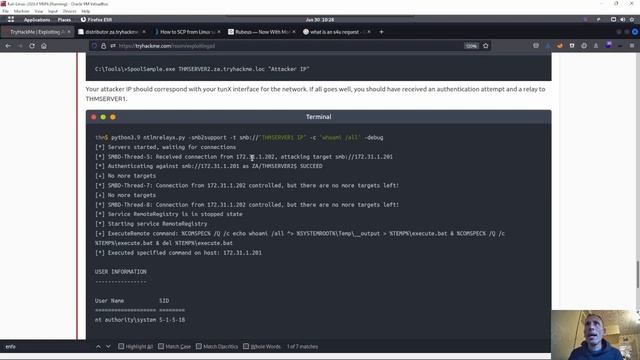The width and height of the screenshot is (640, 360).
Task: Open a new browser tab
Action: pos(381,32)
